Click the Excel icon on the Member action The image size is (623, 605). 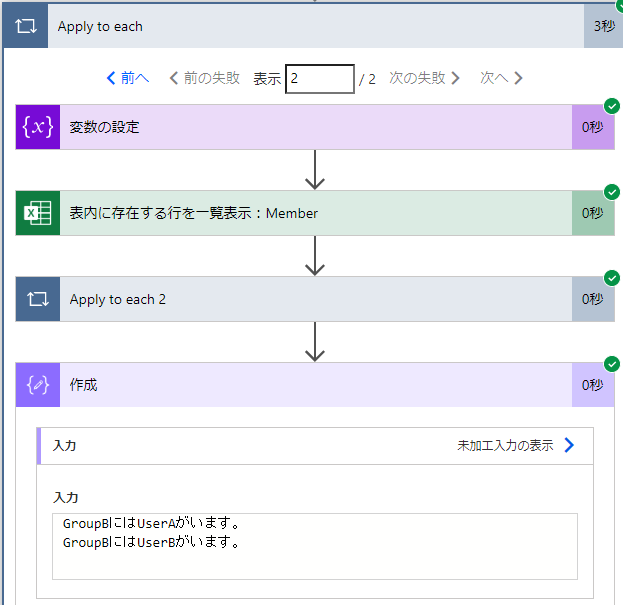click(x=38, y=213)
